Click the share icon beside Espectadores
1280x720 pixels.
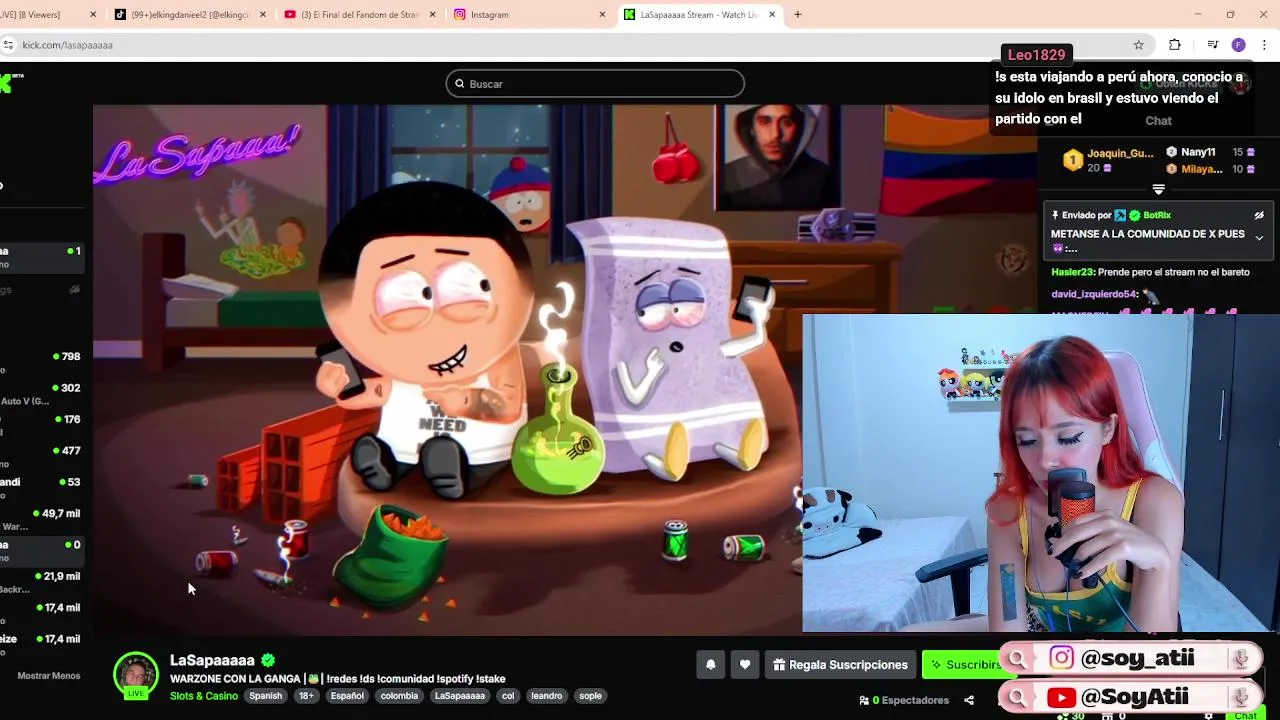click(969, 700)
